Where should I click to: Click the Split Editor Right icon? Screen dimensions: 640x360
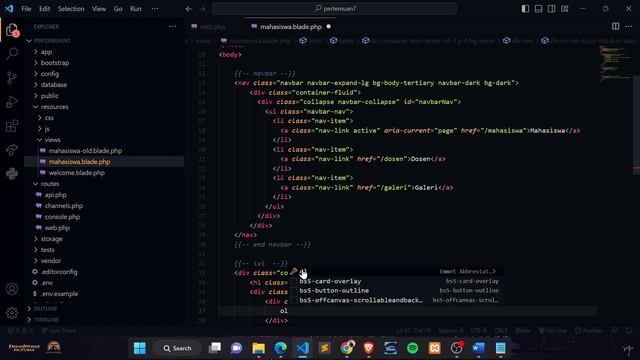click(615, 27)
